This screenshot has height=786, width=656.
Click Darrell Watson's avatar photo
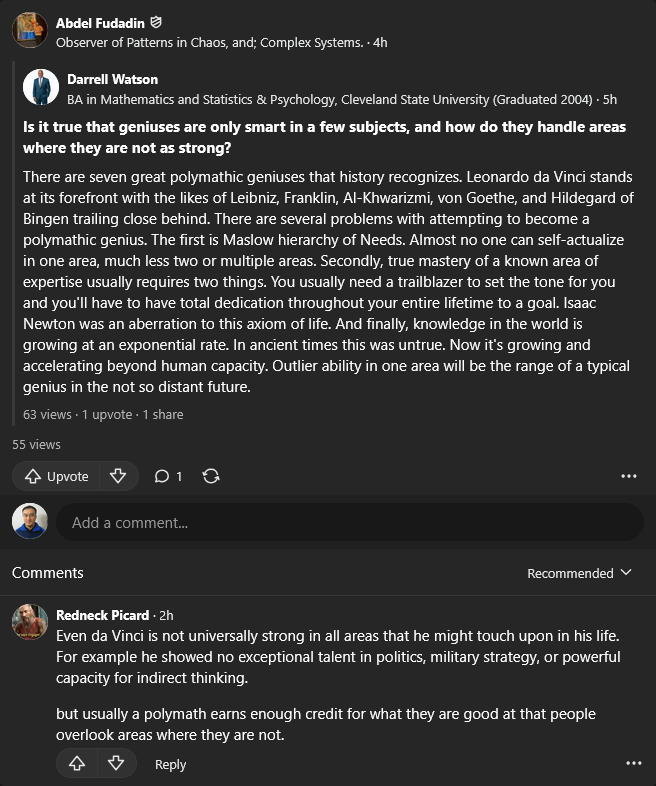41,87
